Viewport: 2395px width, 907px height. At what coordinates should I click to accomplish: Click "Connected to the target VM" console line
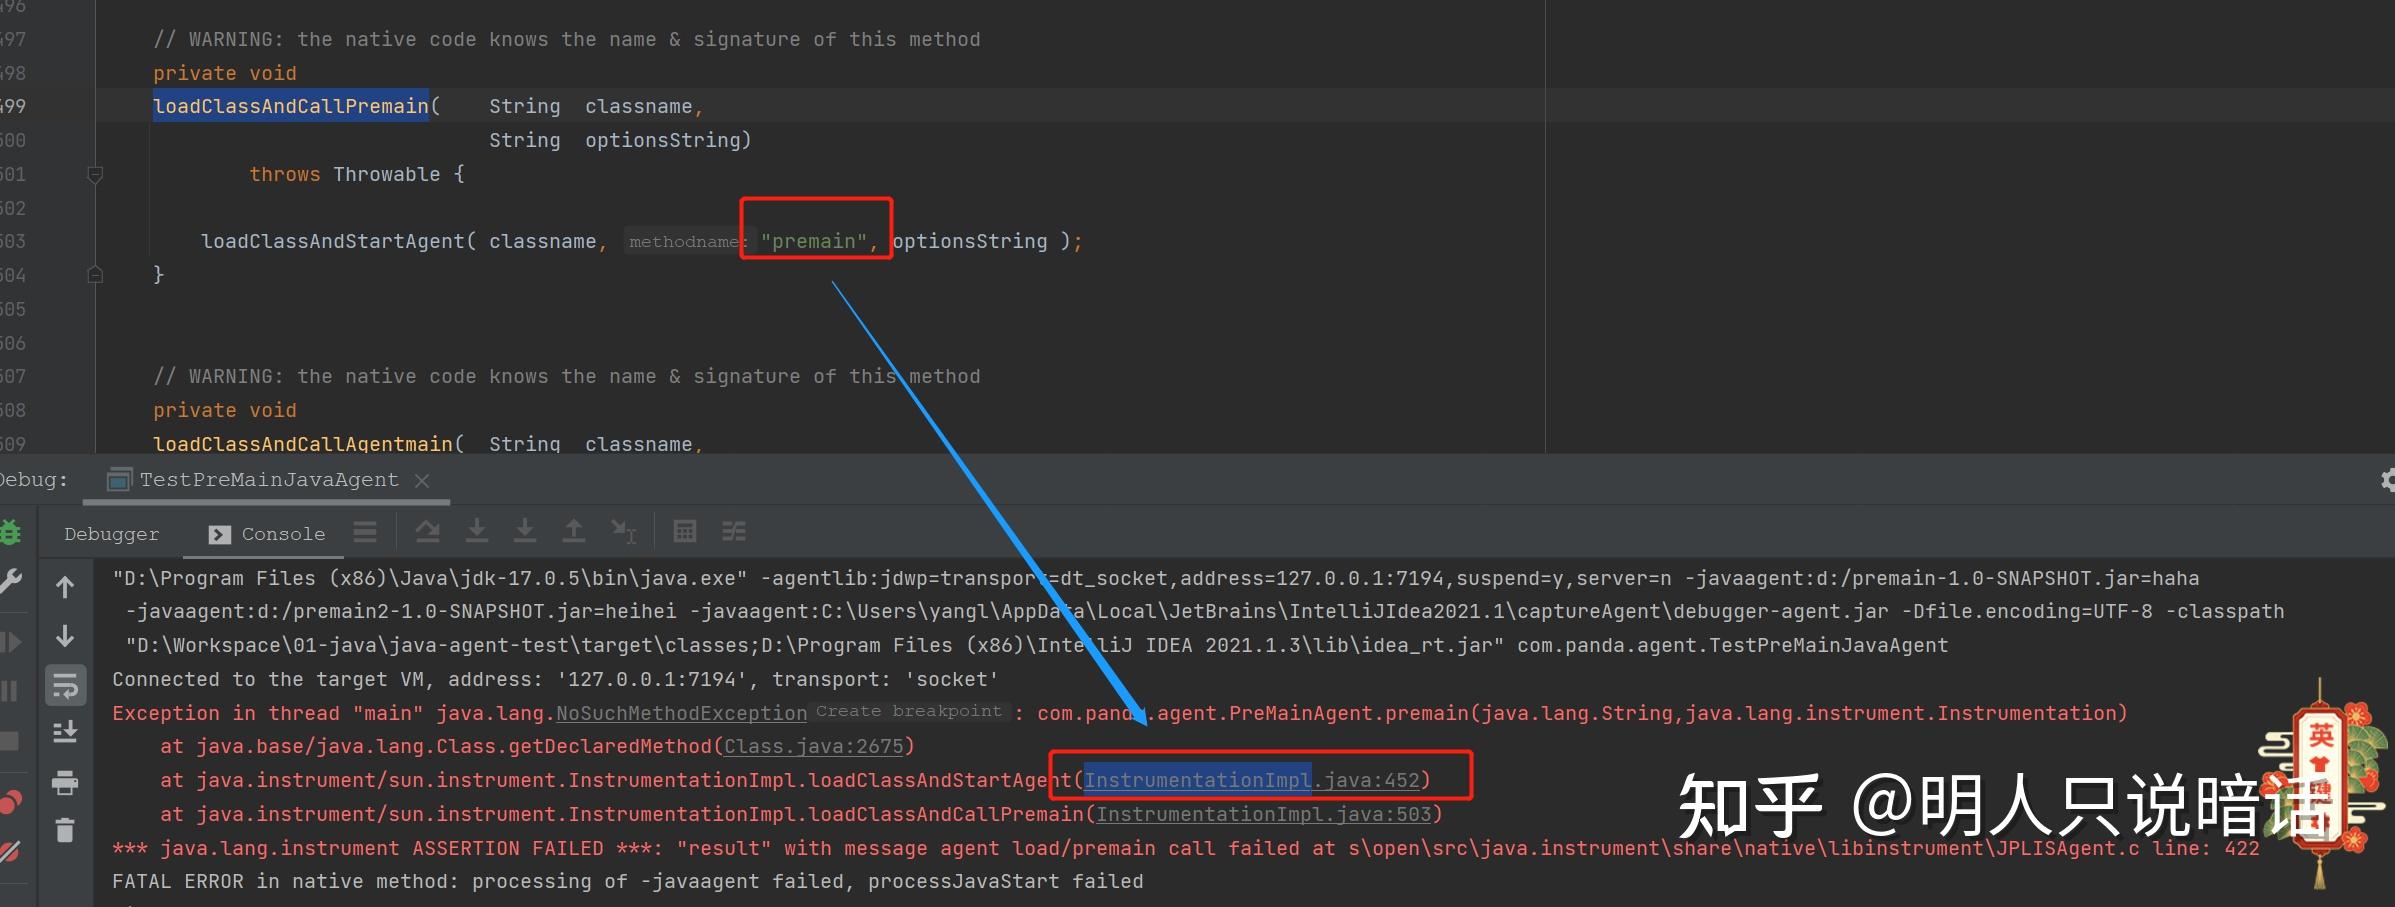pyautogui.click(x=555, y=679)
